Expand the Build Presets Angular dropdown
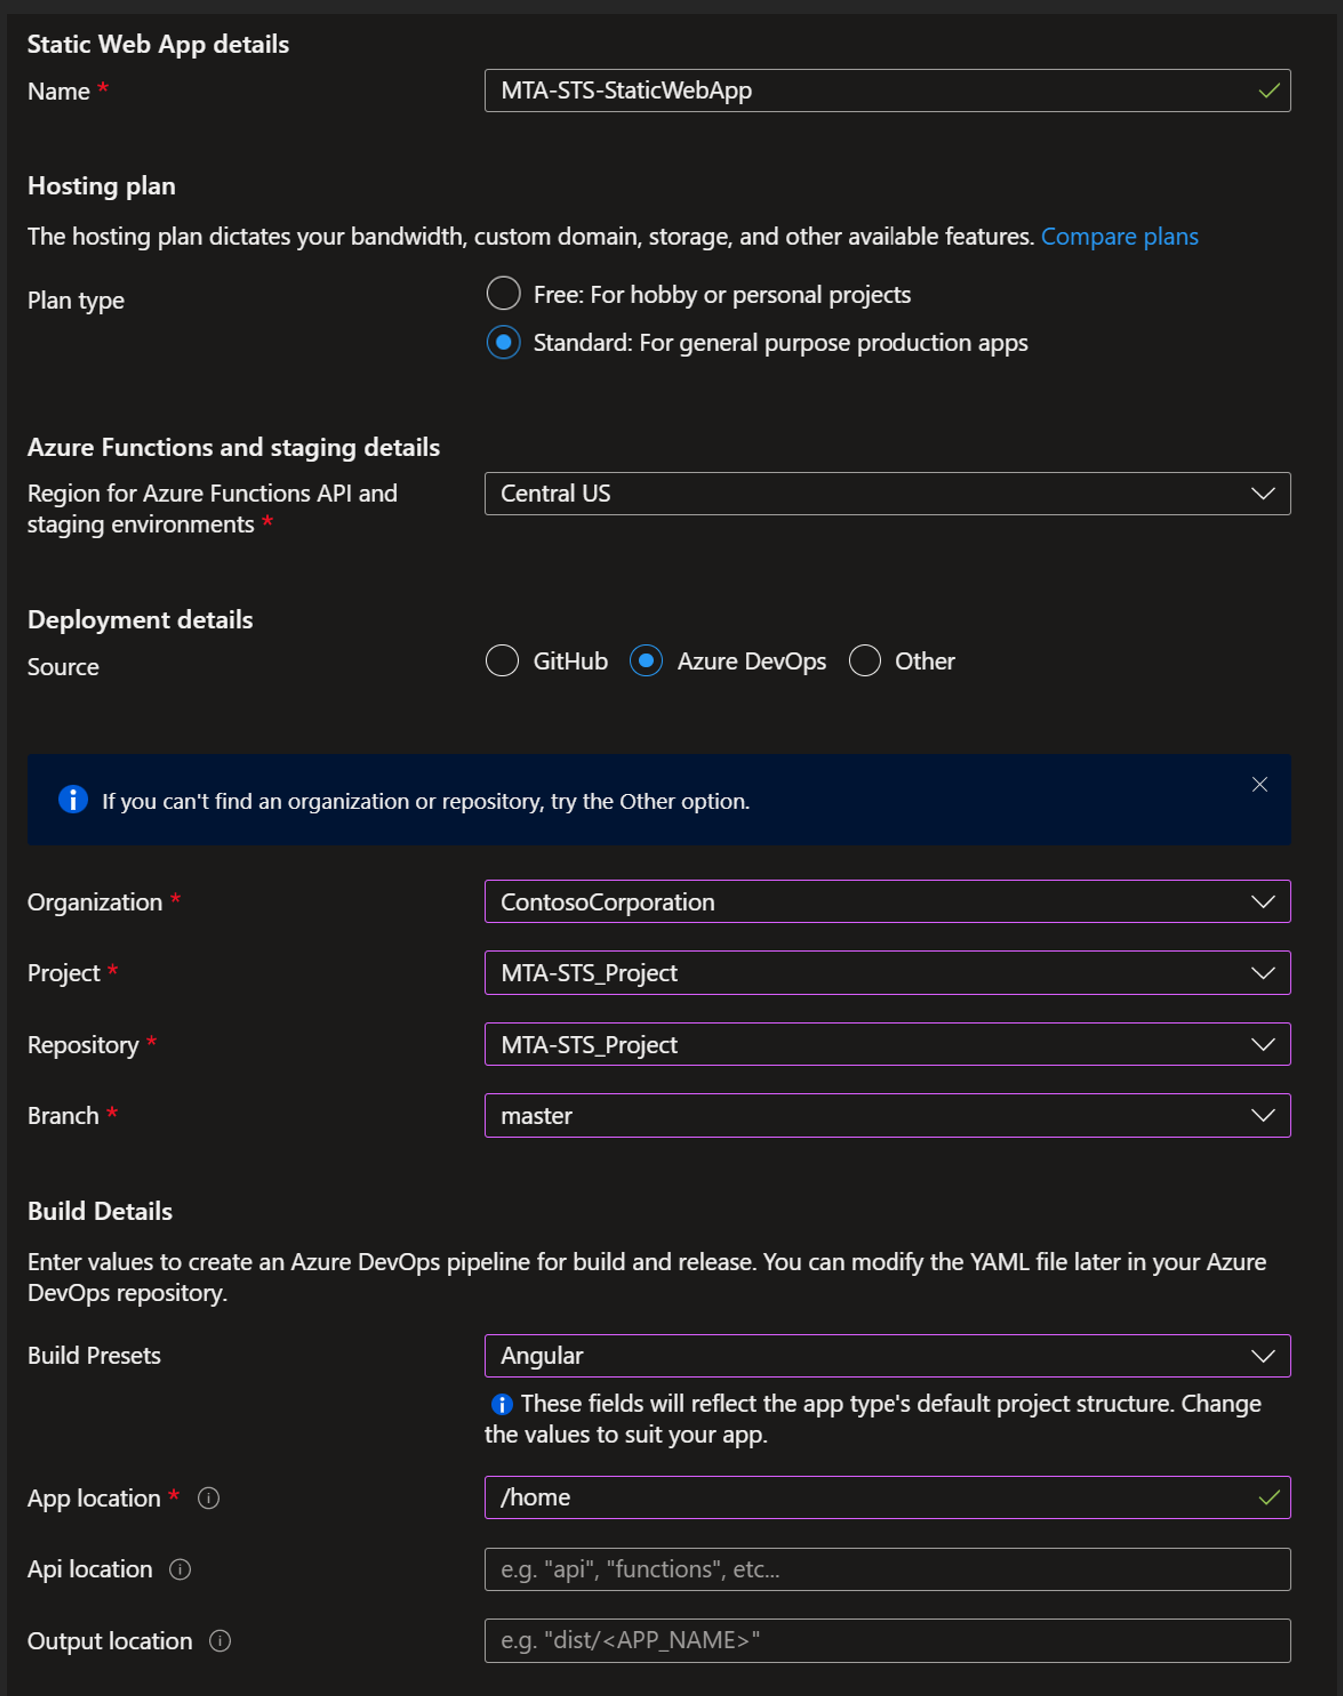Screen dimensions: 1343x1696 point(886,1356)
